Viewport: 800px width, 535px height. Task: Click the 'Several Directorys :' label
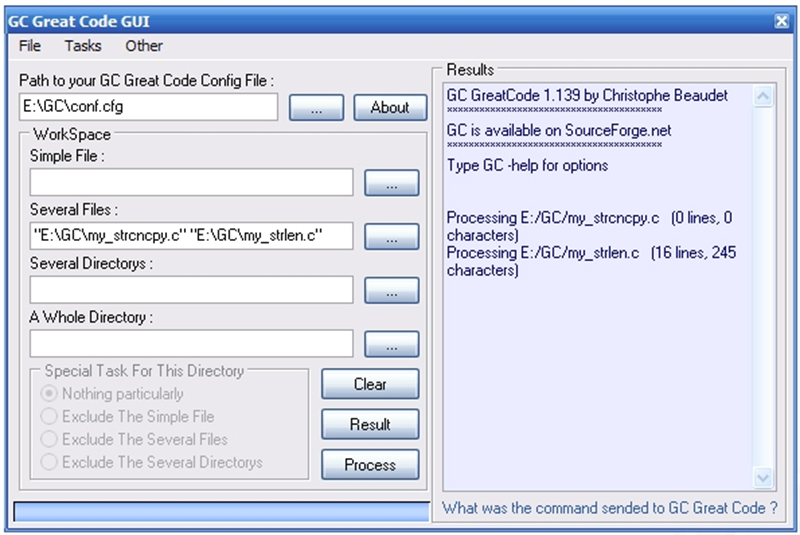click(91, 263)
